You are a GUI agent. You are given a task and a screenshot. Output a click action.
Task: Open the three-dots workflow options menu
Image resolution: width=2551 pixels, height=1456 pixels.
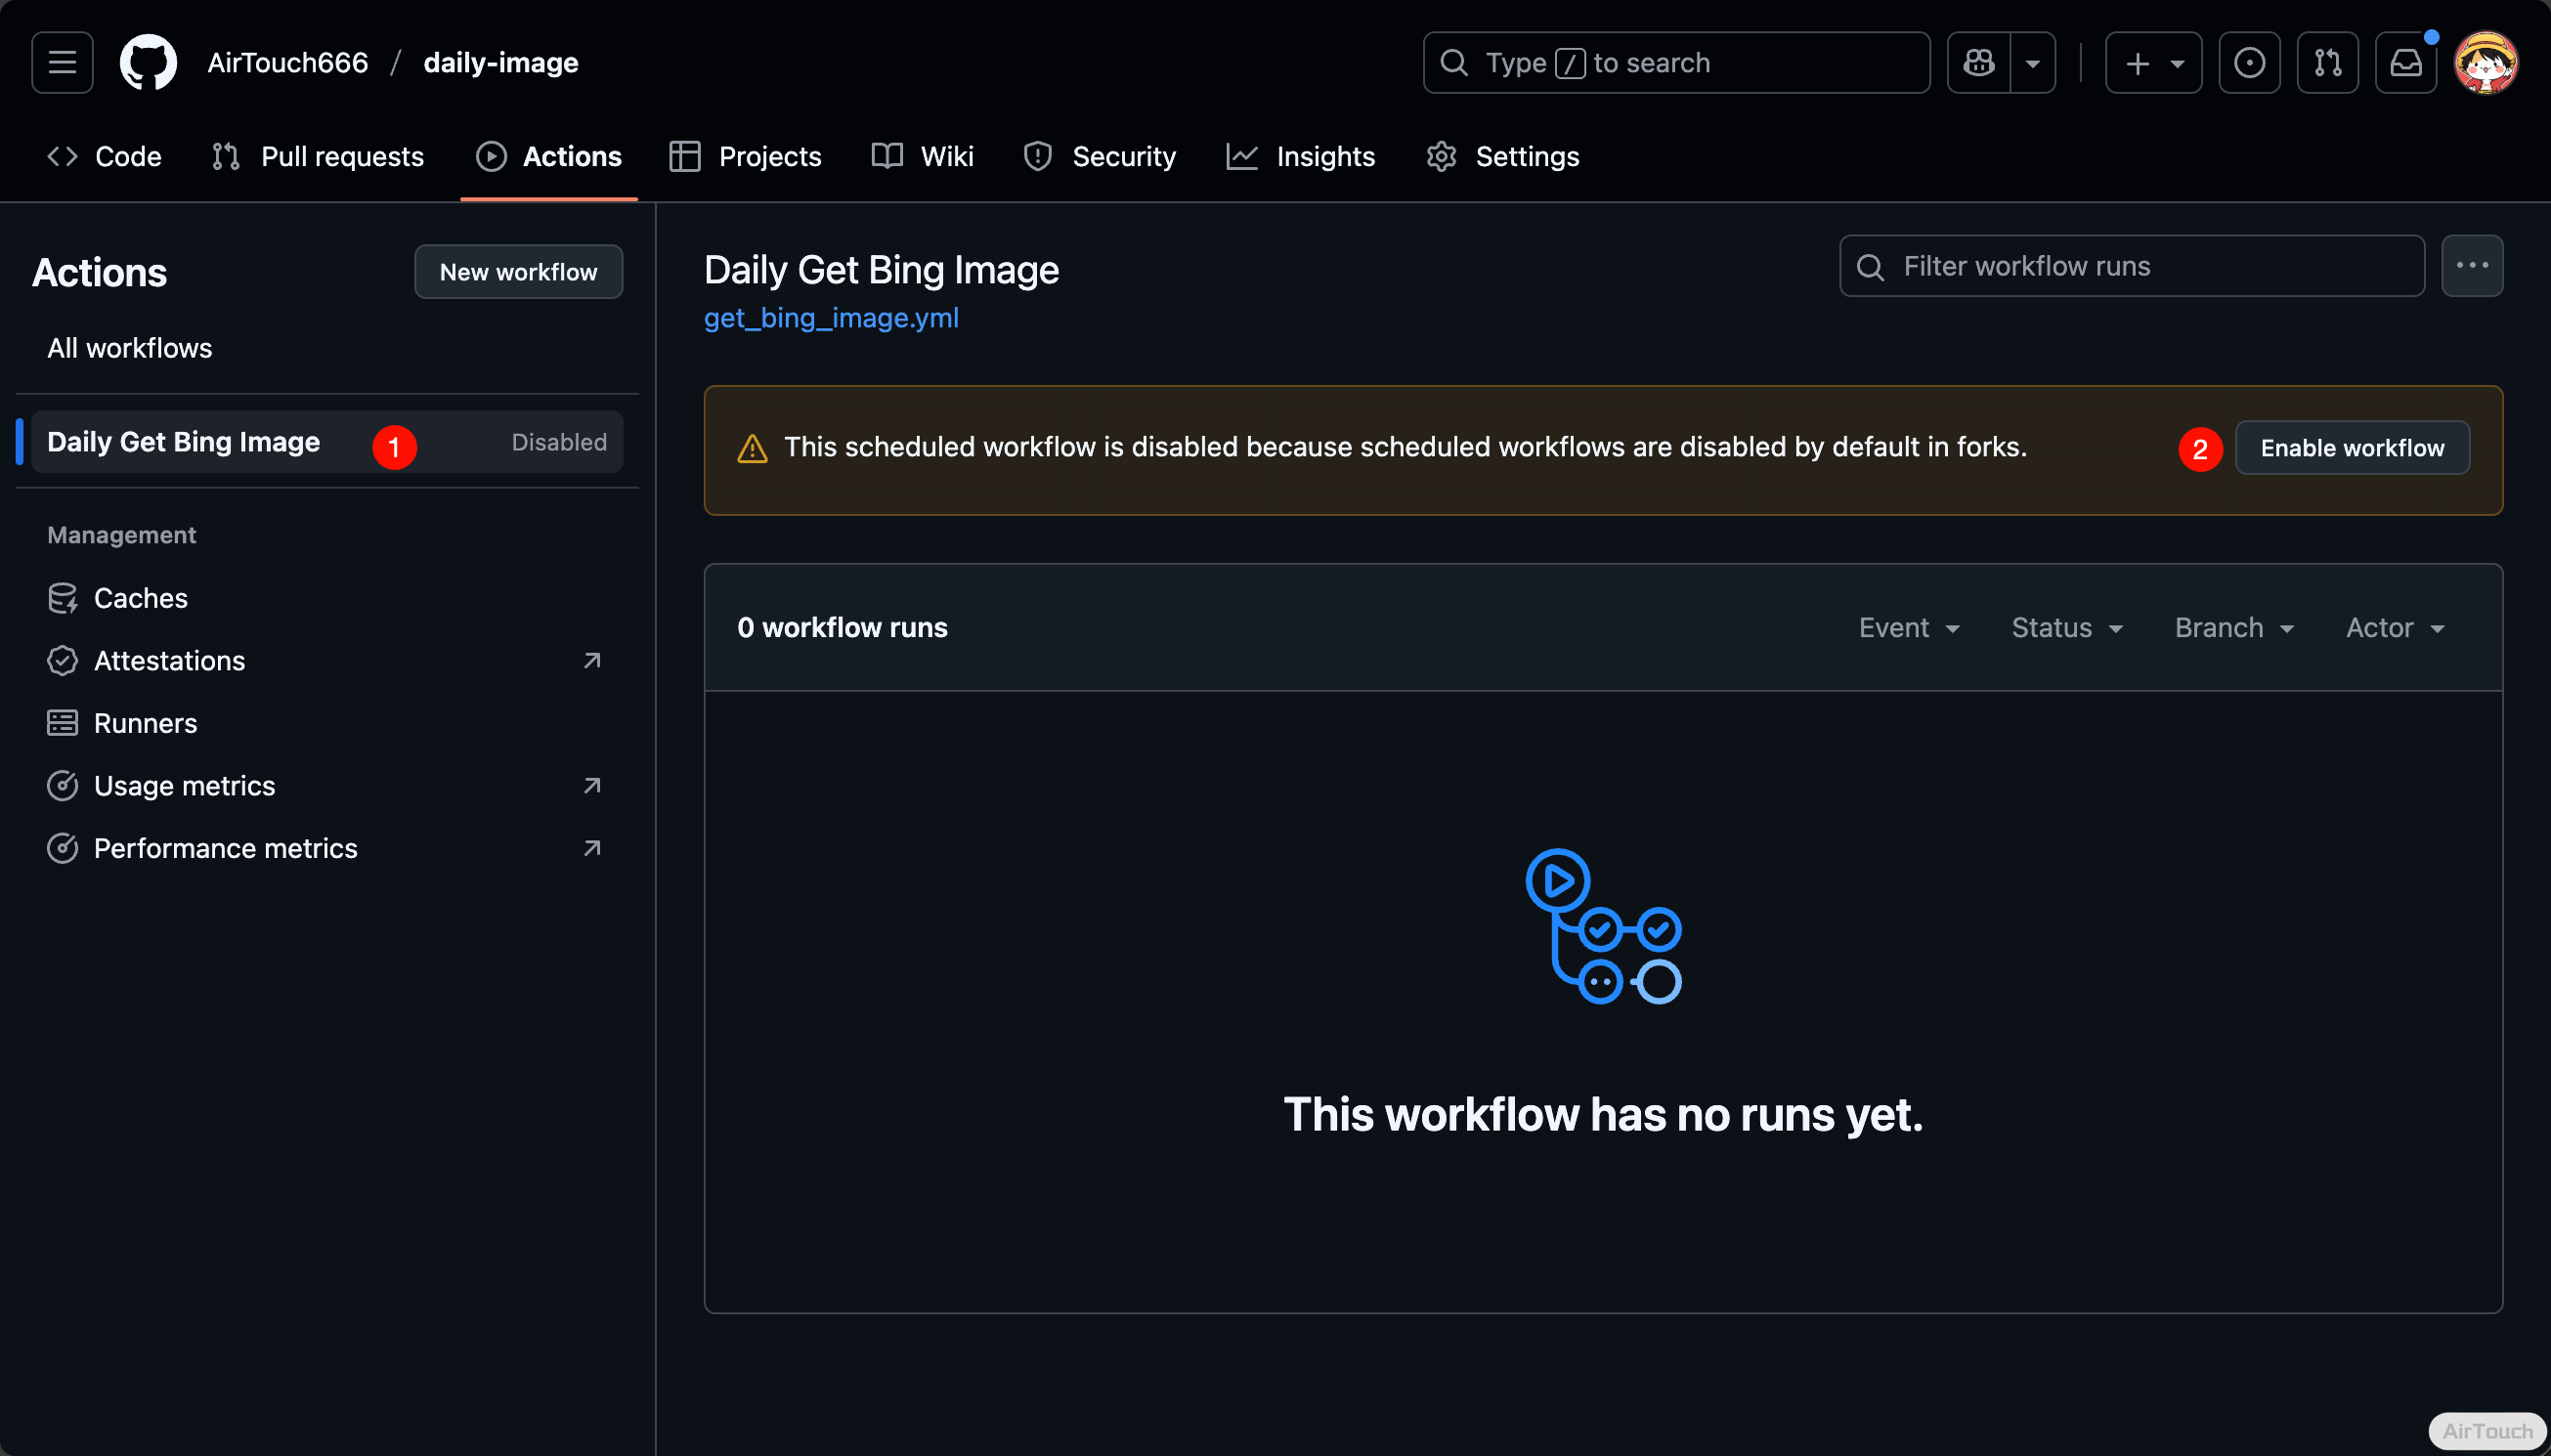(x=2472, y=266)
